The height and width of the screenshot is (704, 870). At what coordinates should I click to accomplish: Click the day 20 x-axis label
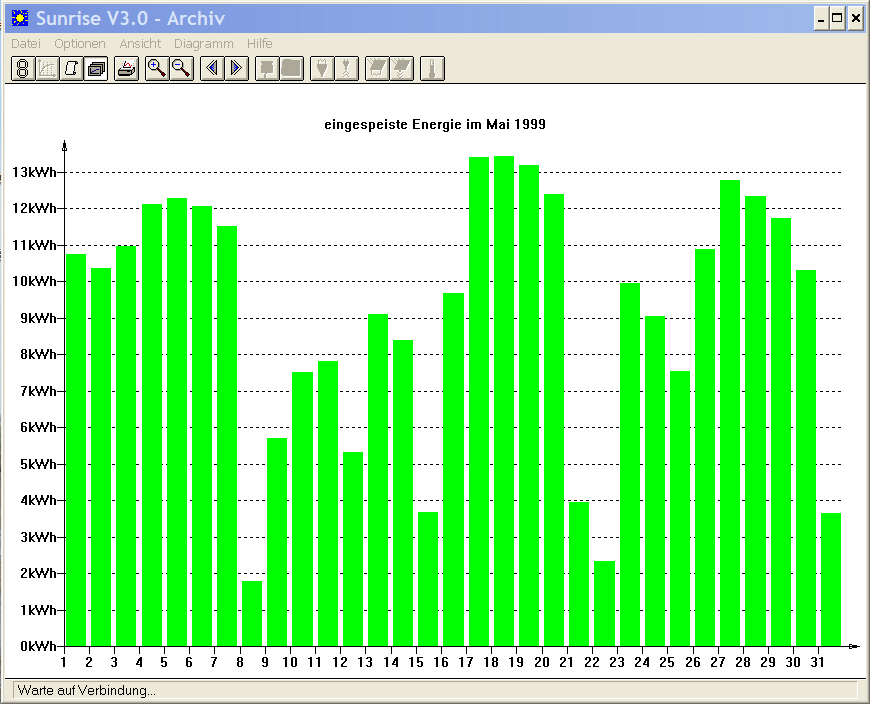click(x=542, y=662)
